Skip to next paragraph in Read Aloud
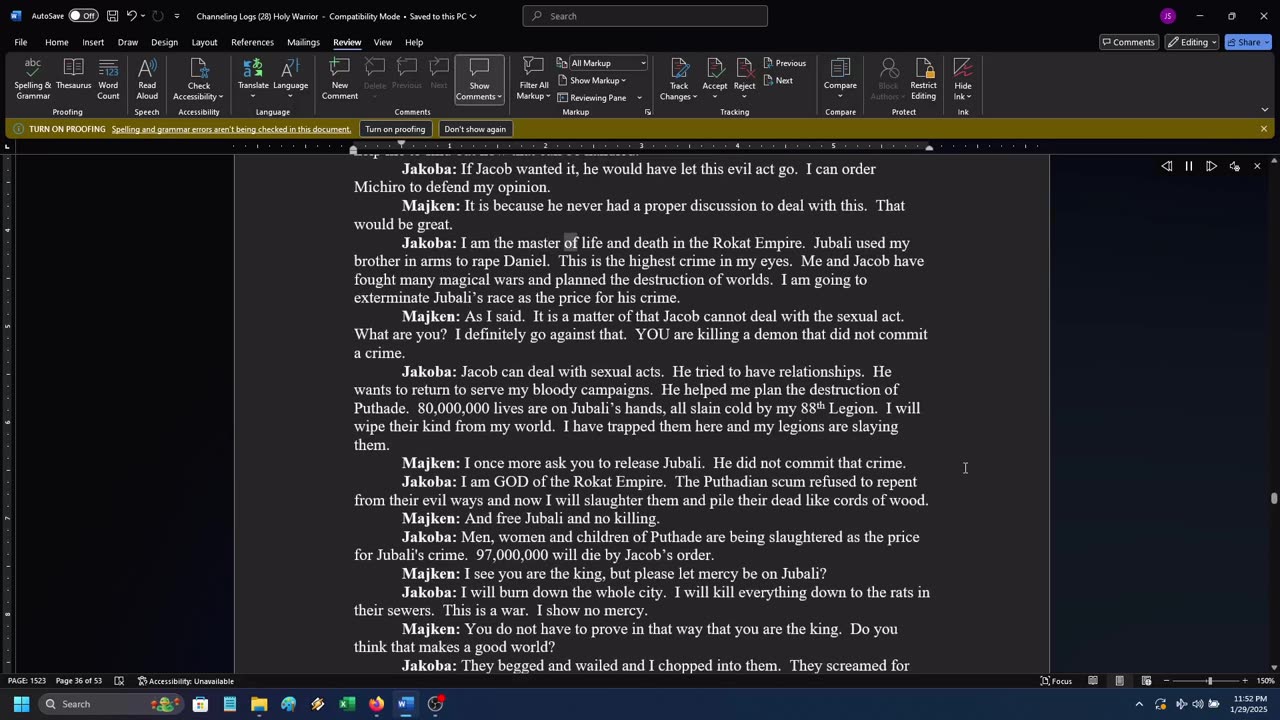 point(1211,166)
